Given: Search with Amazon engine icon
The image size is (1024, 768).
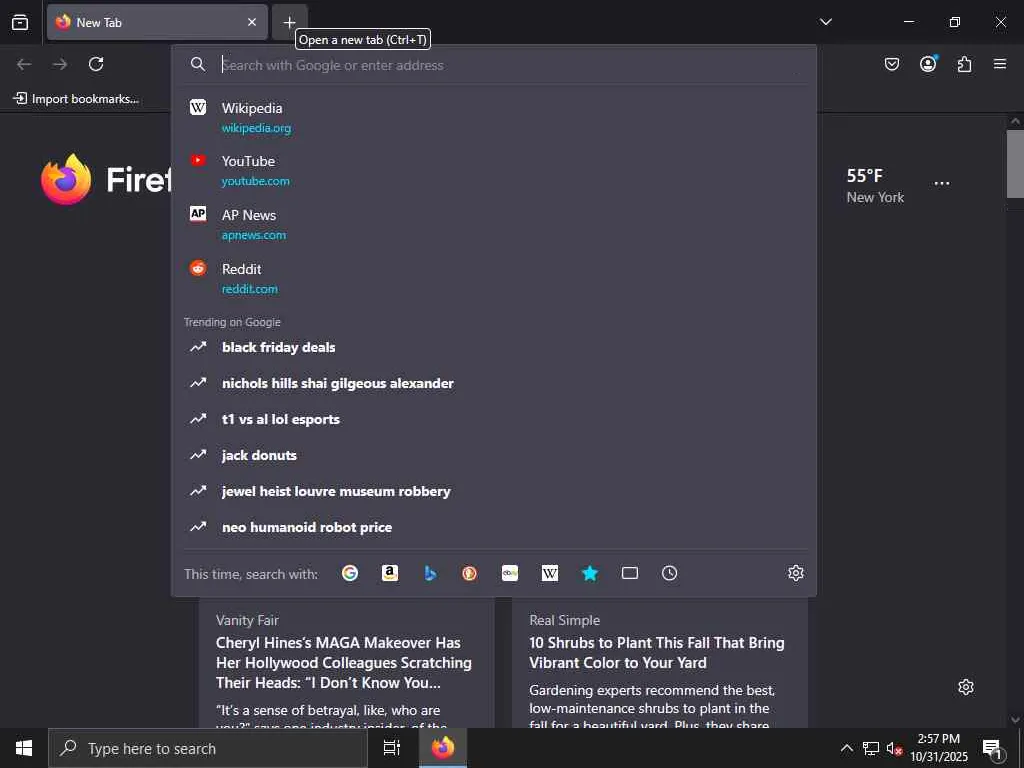Looking at the screenshot, I should click(x=390, y=573).
